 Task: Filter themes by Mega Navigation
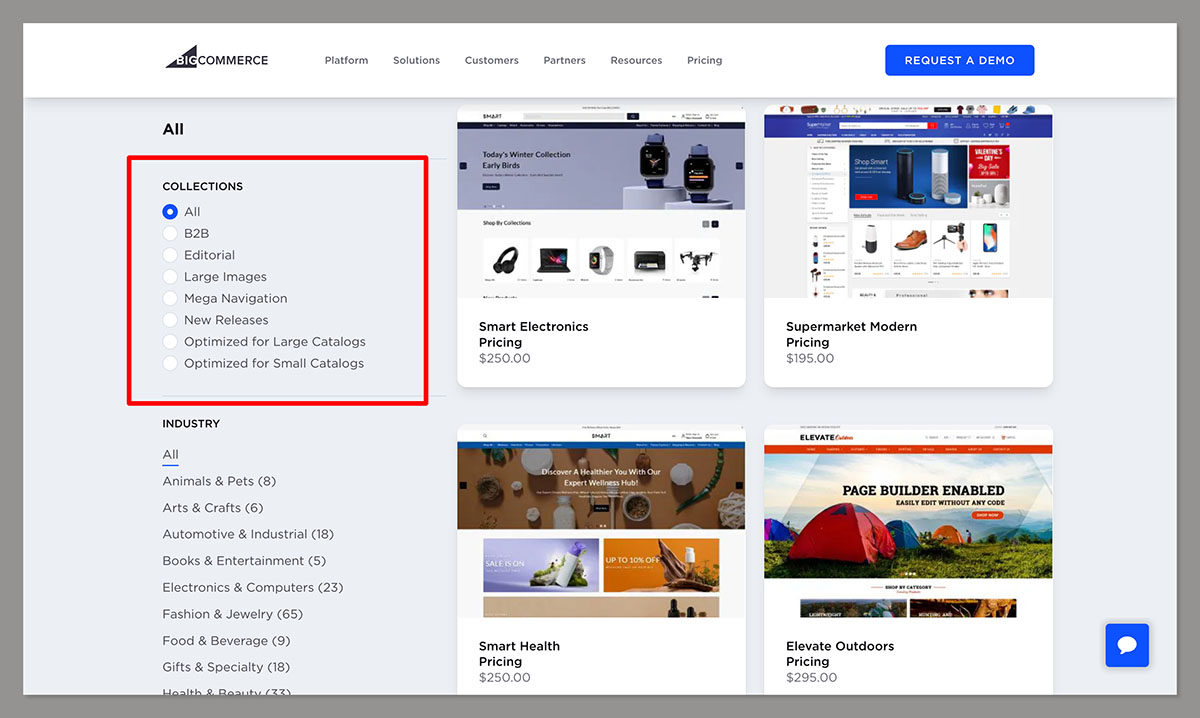170,298
